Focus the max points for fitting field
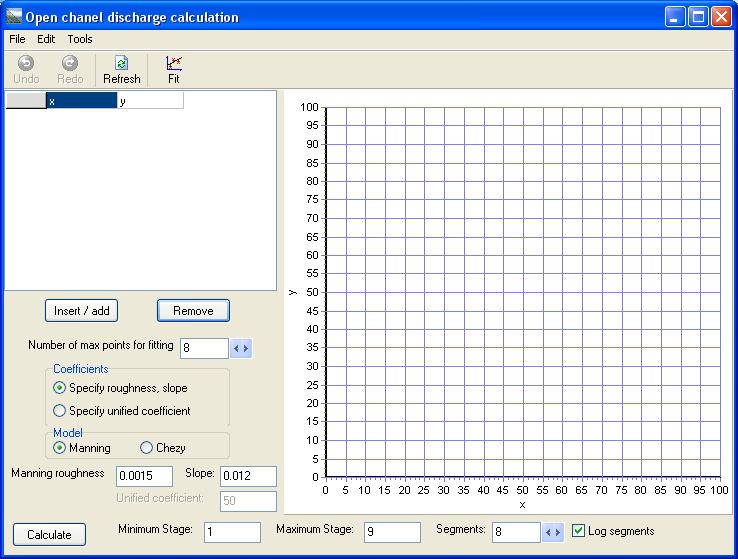 [x=204, y=348]
